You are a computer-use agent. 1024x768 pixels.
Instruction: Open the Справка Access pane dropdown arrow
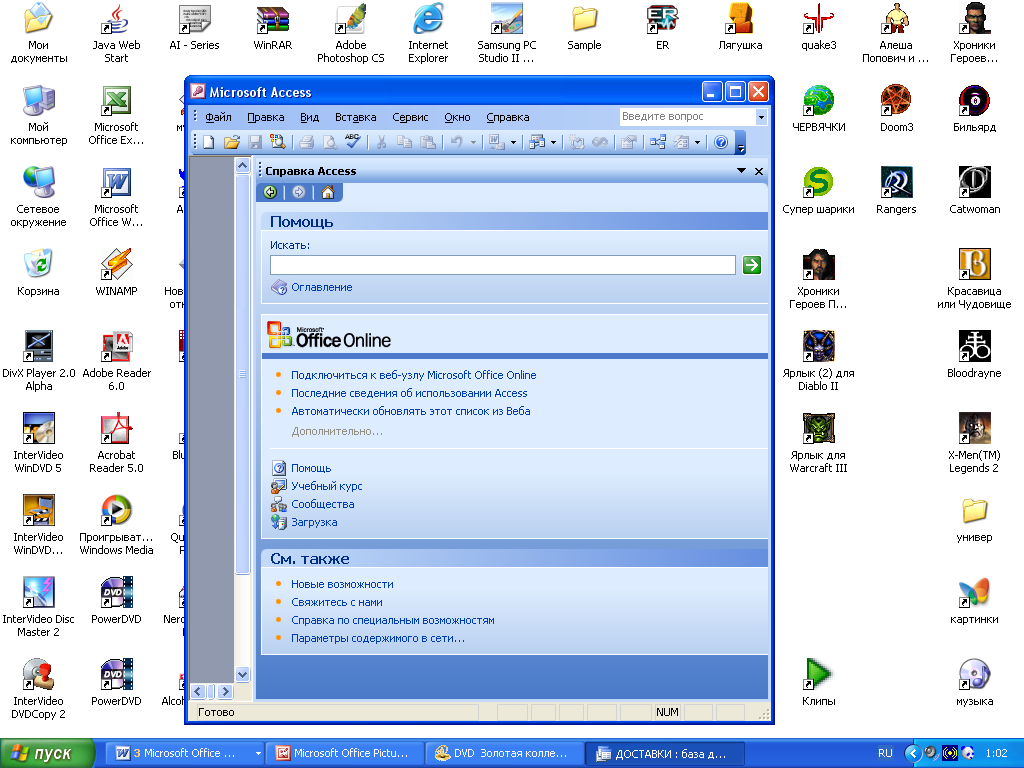click(741, 170)
